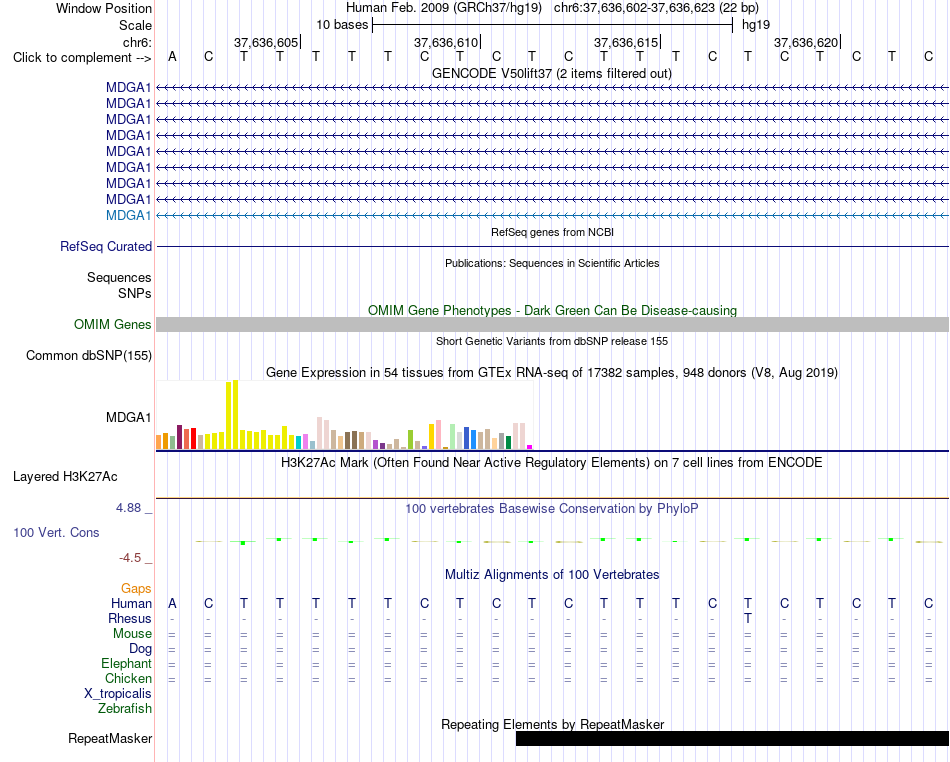Click the yellow-green bar in GTEx chart
950x762 pixels.
tap(410, 439)
